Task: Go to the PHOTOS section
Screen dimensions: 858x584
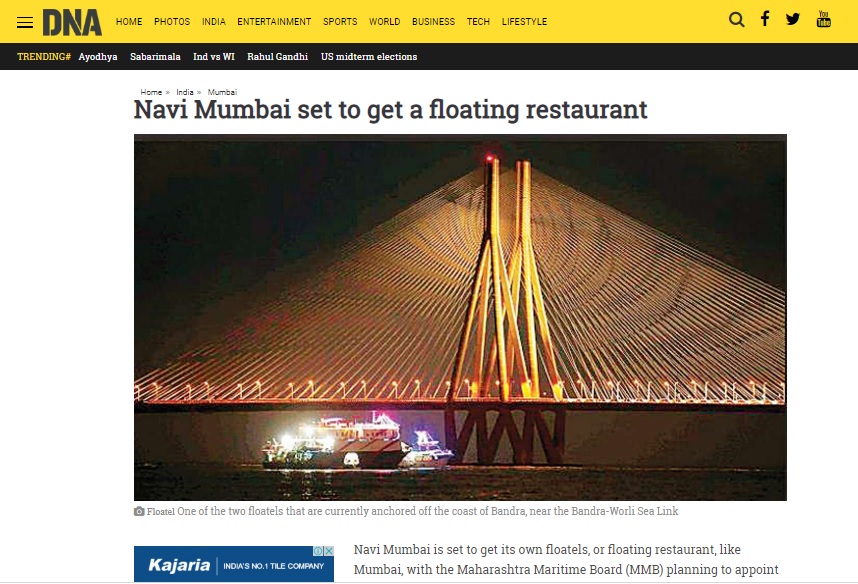Action: (172, 22)
